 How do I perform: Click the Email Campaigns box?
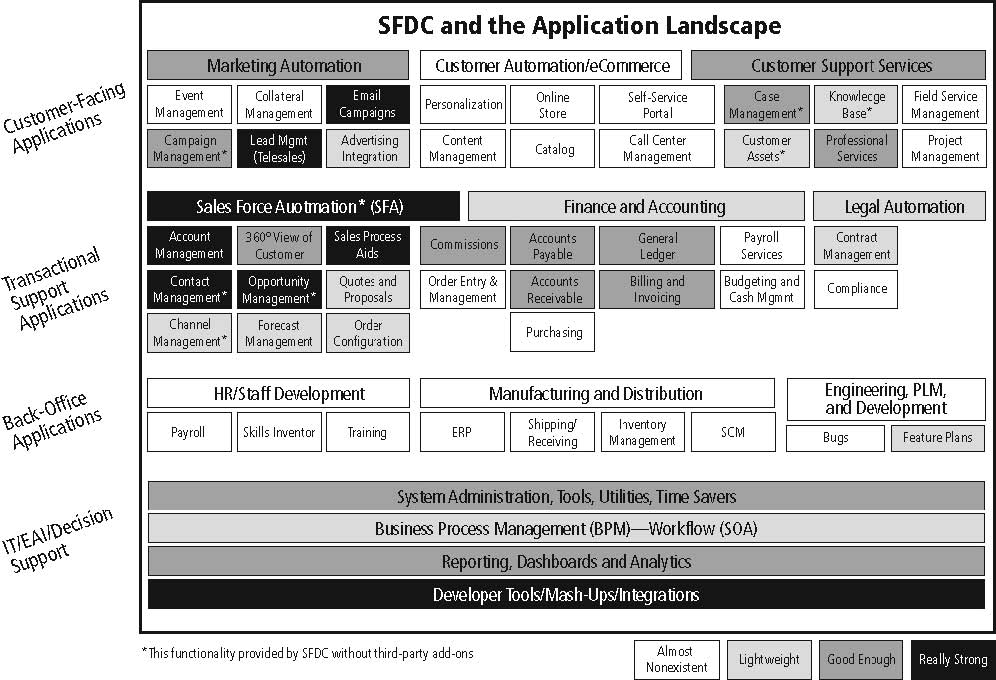[x=367, y=105]
